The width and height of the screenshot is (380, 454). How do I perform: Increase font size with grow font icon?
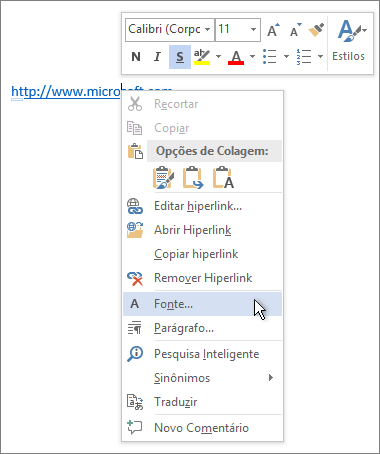click(274, 30)
